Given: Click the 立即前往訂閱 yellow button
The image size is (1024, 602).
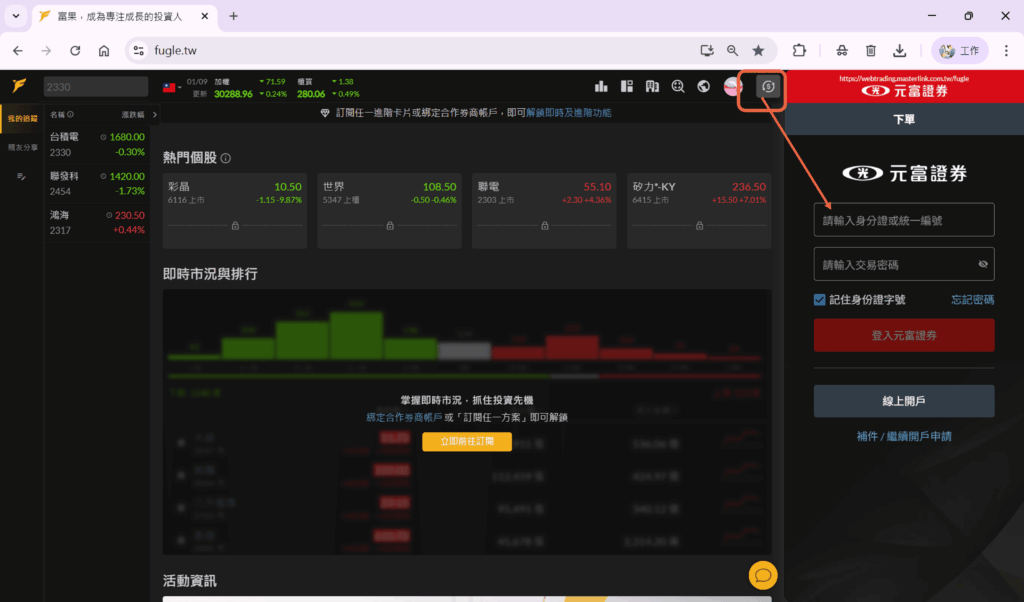Looking at the screenshot, I should tap(466, 441).
